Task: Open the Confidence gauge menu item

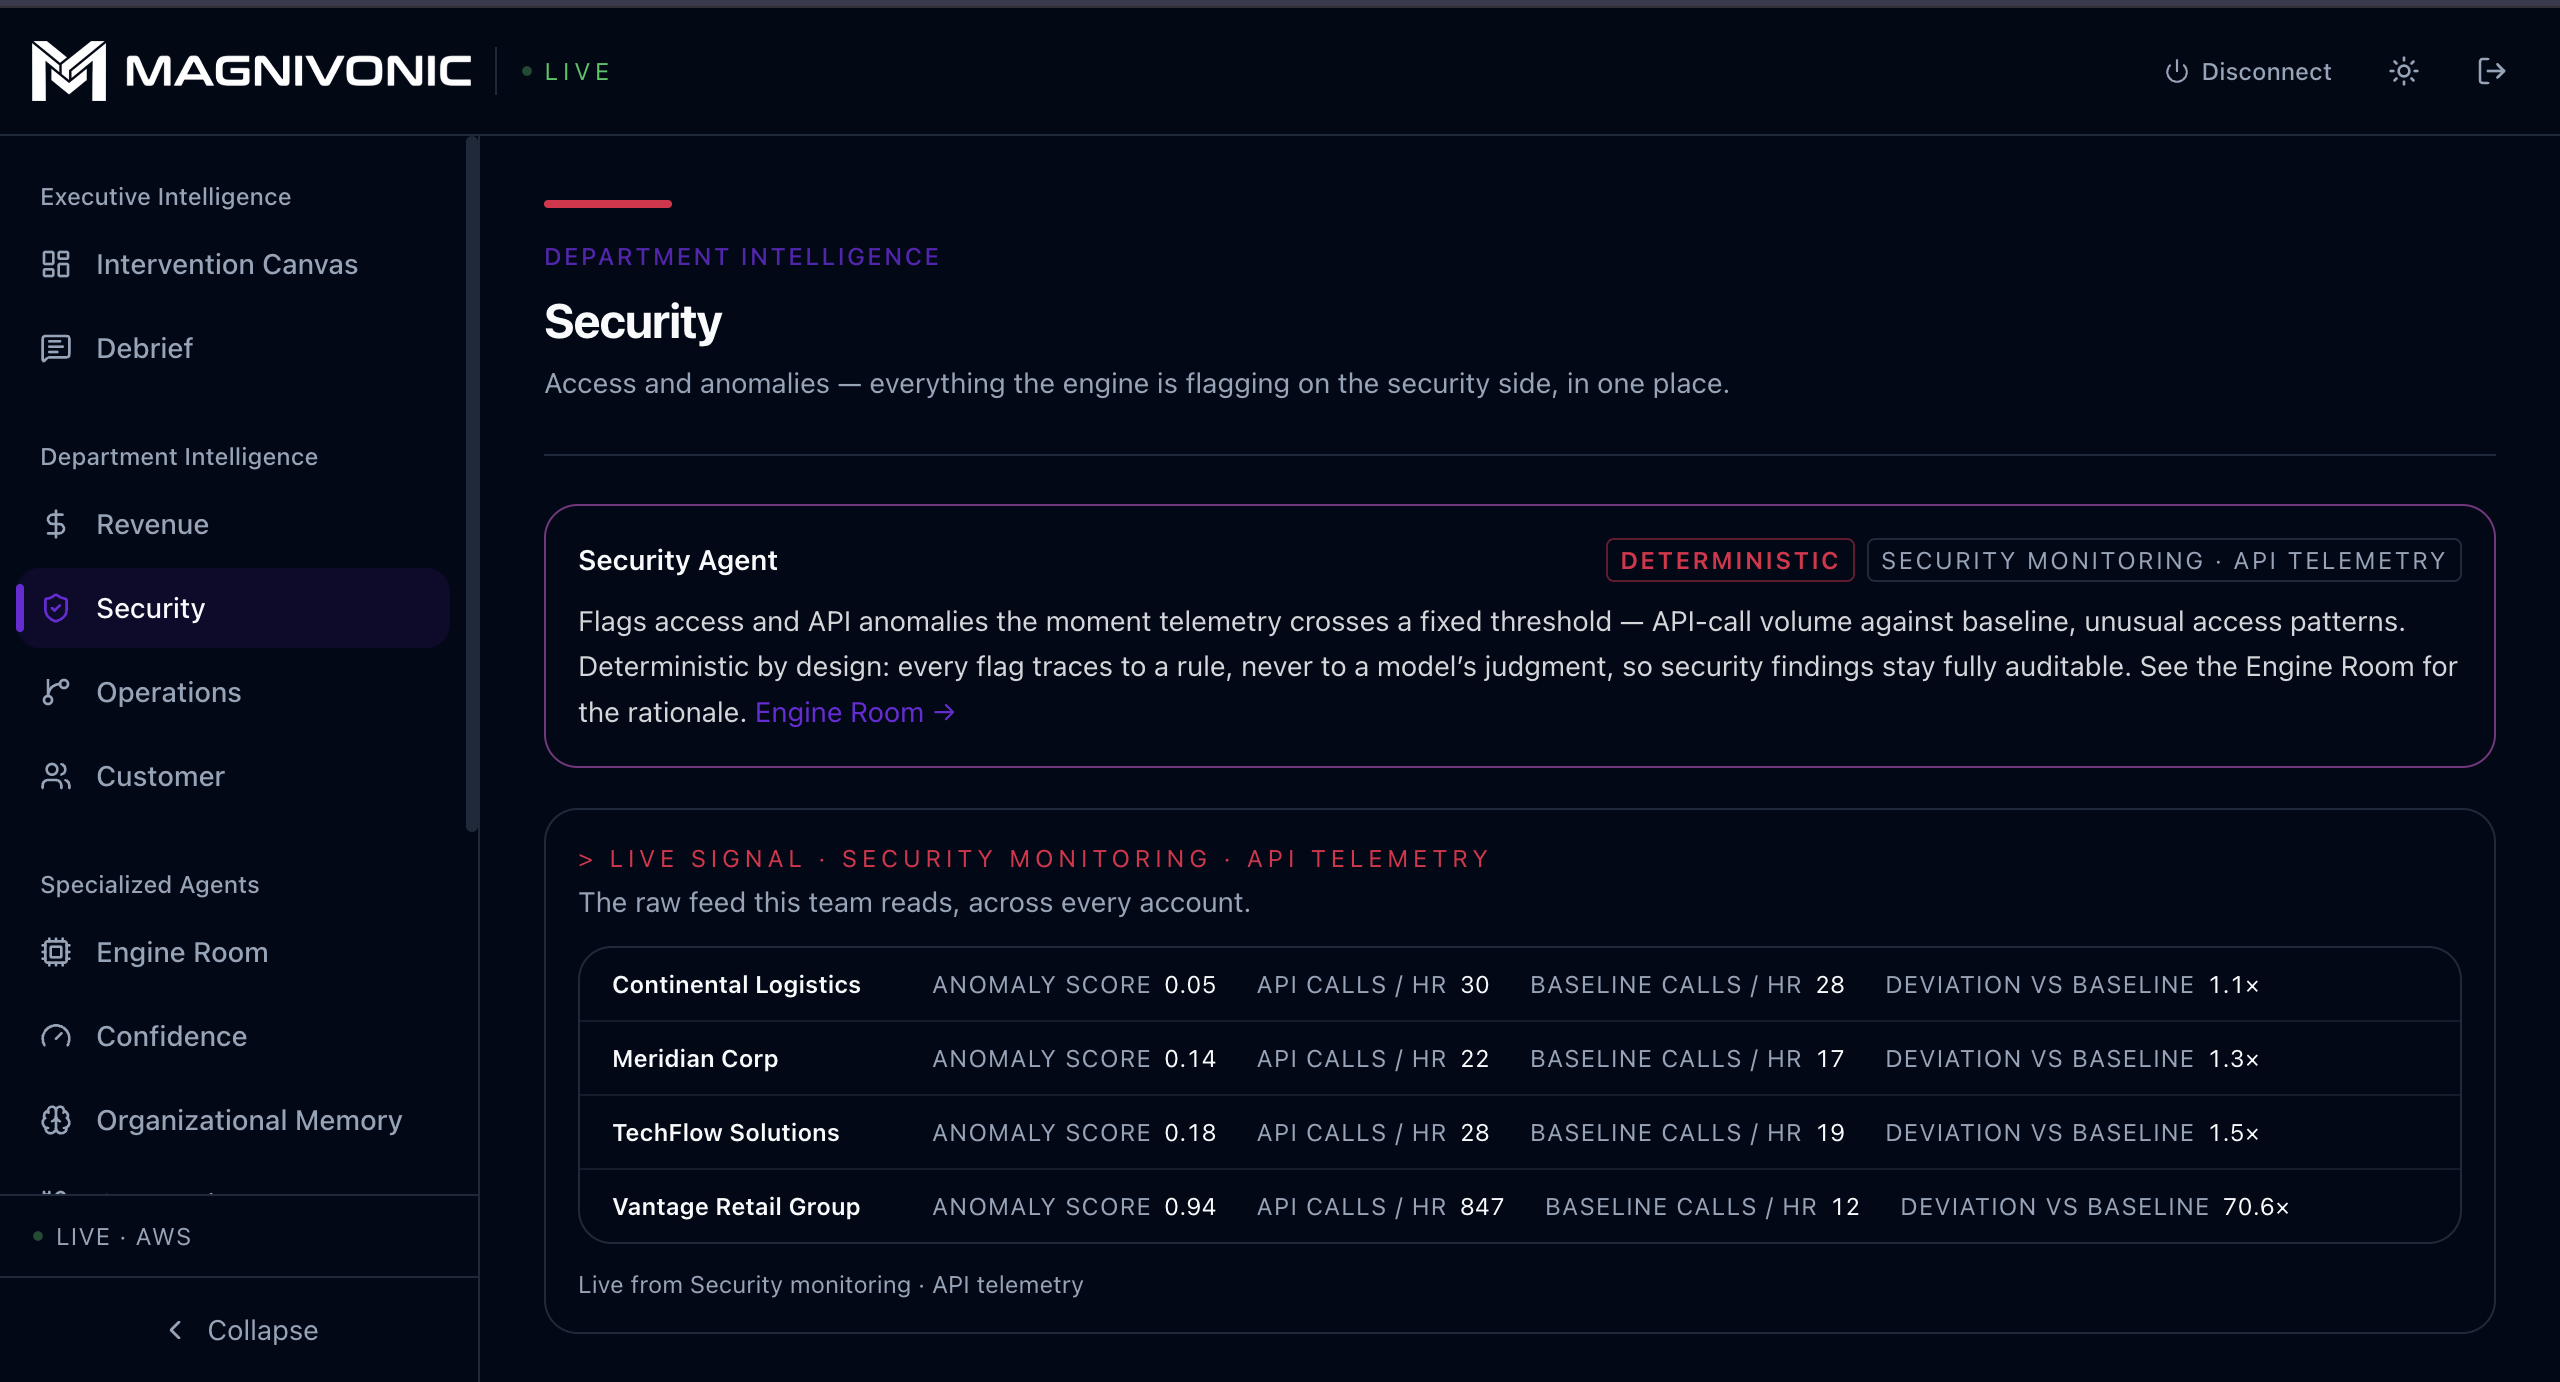Action: [235, 1036]
